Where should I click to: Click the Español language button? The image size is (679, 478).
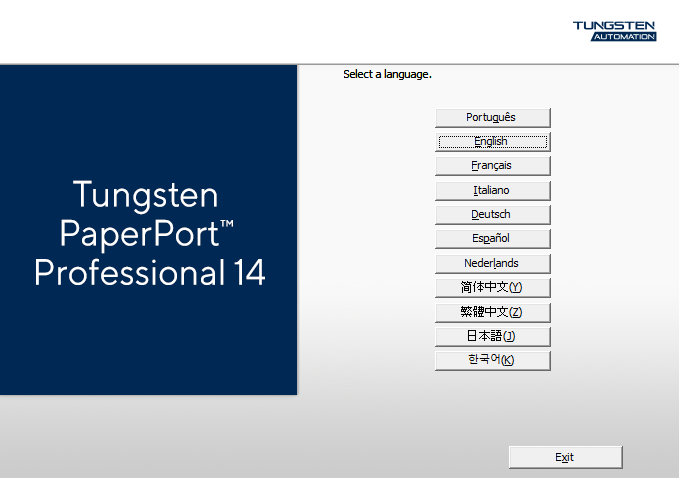tap(492, 239)
